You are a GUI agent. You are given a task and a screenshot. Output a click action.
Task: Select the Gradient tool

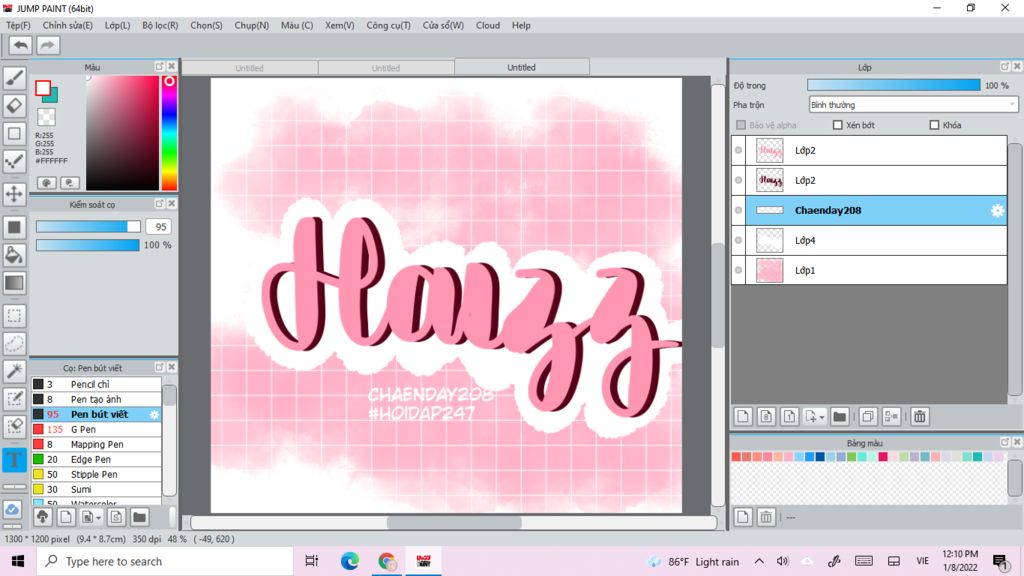tap(14, 283)
